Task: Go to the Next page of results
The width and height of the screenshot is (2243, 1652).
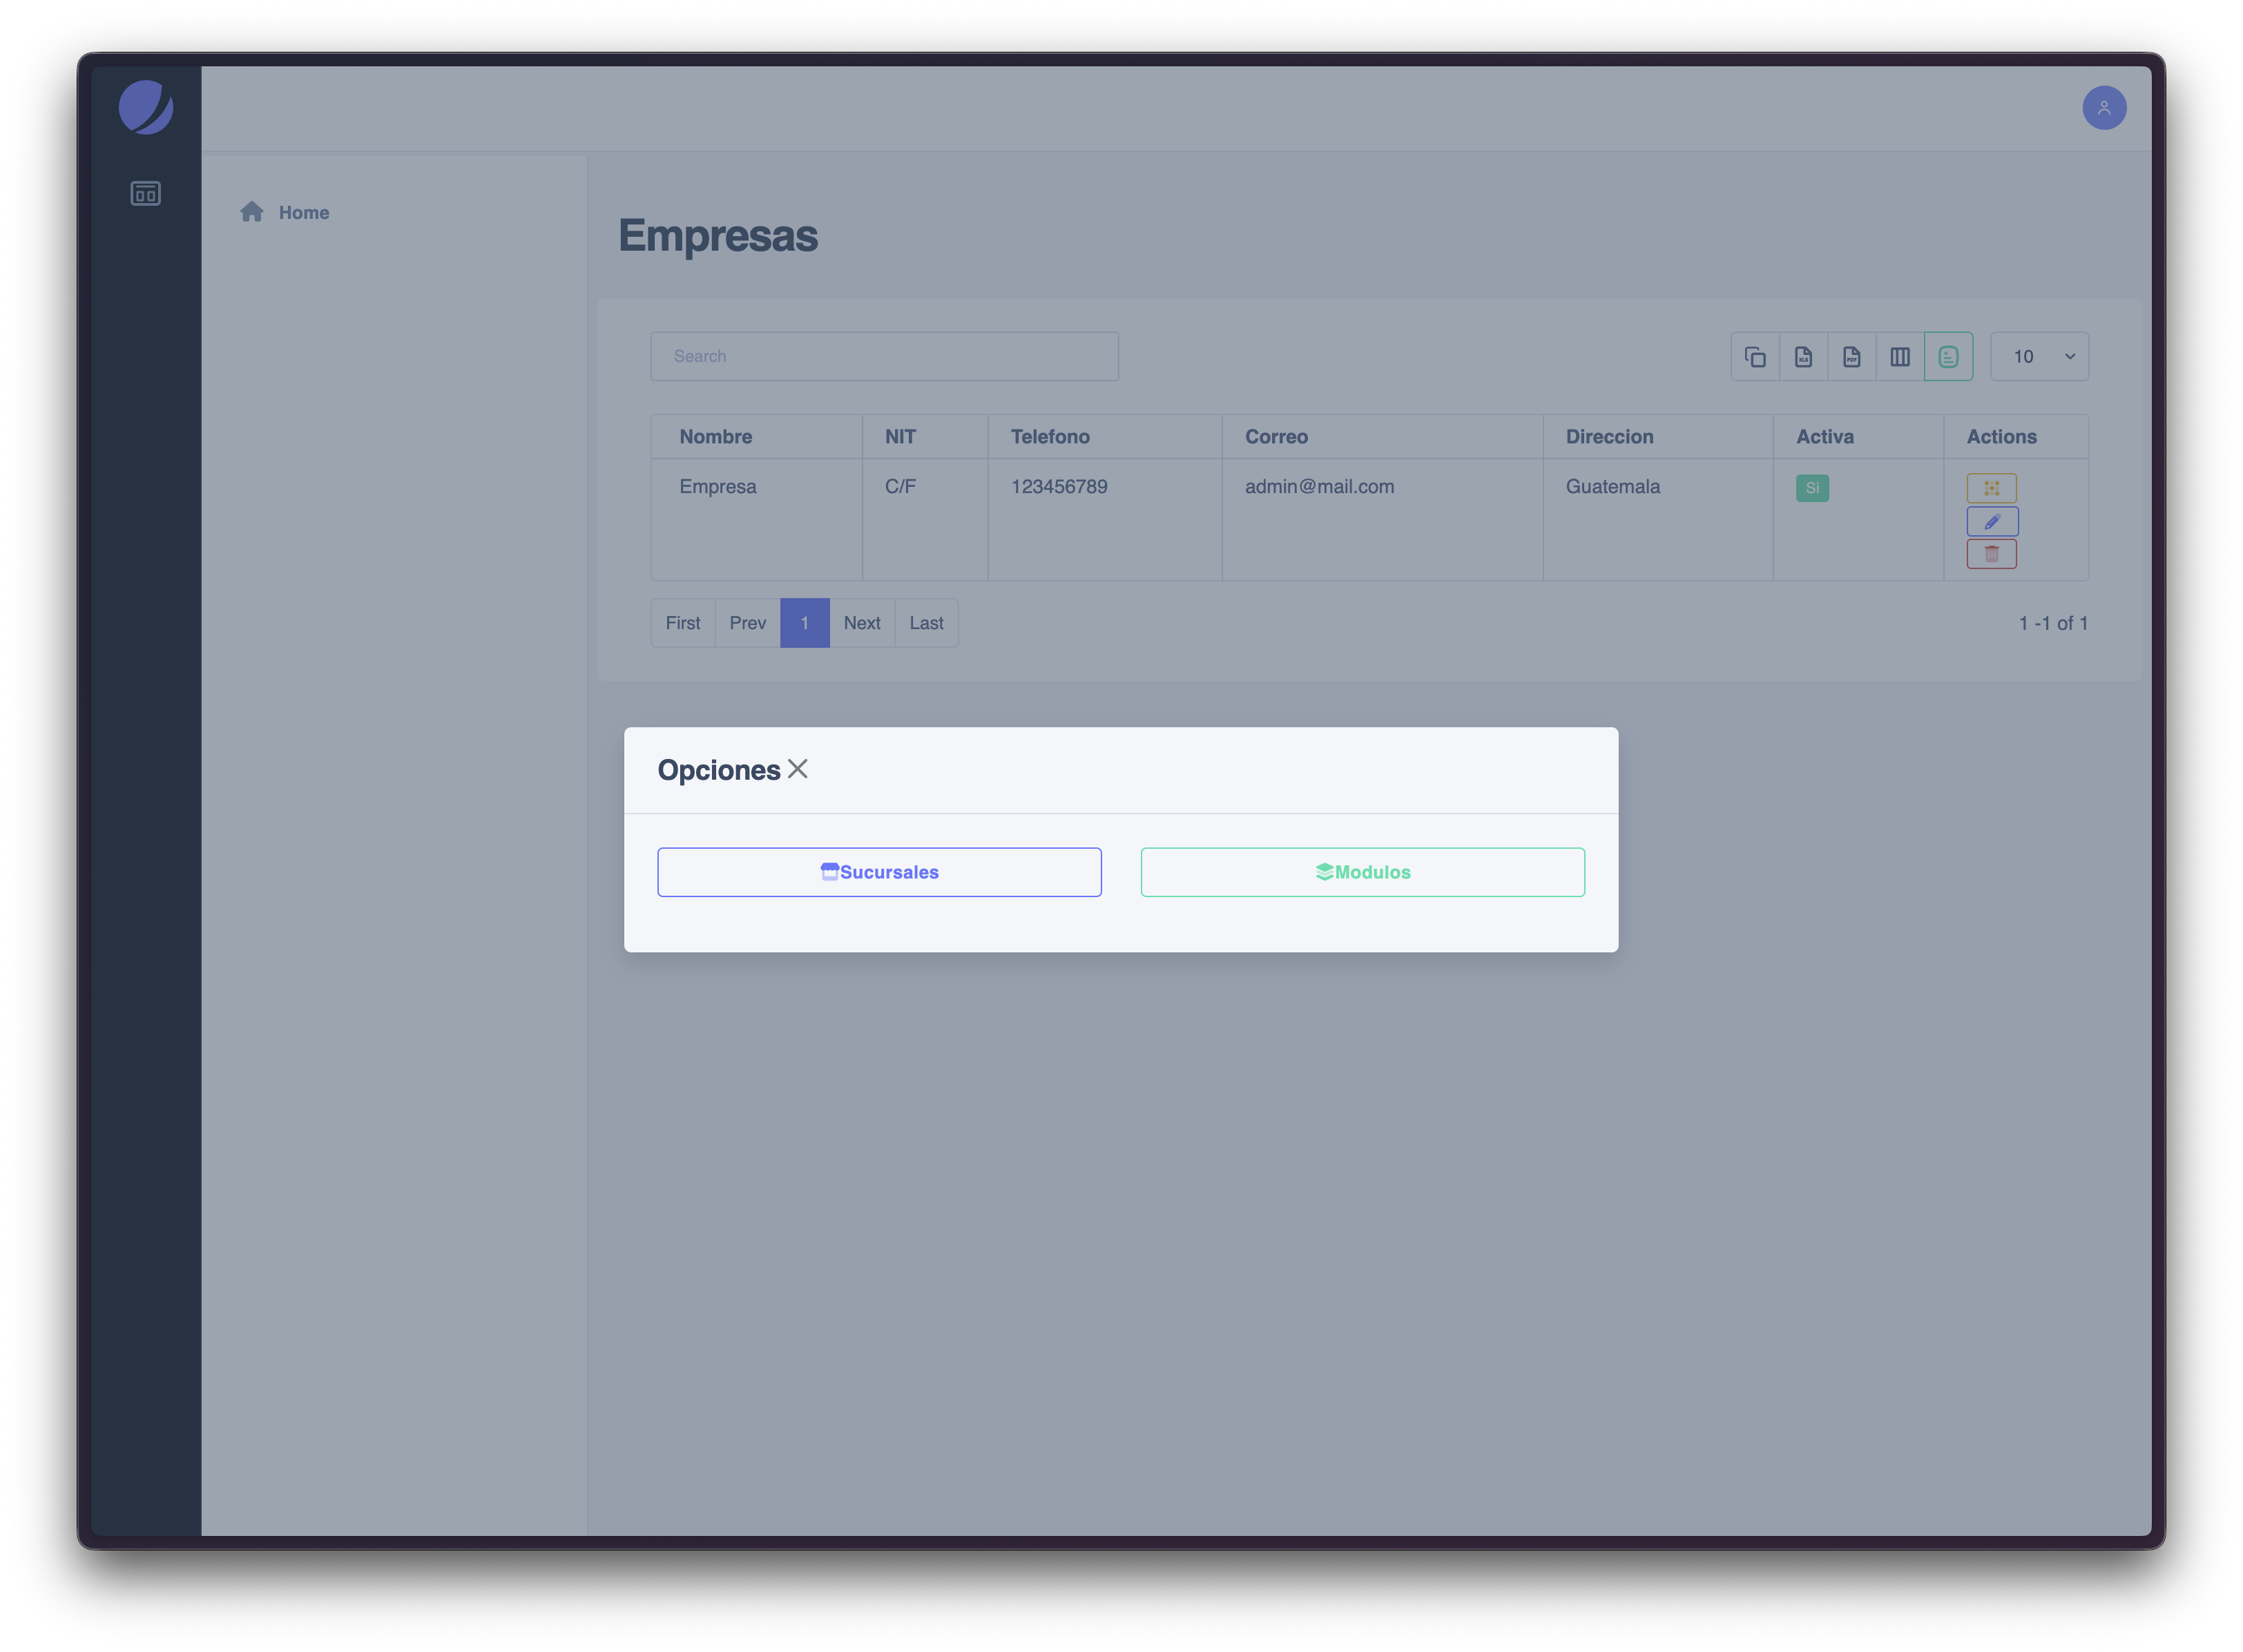Action: (862, 622)
